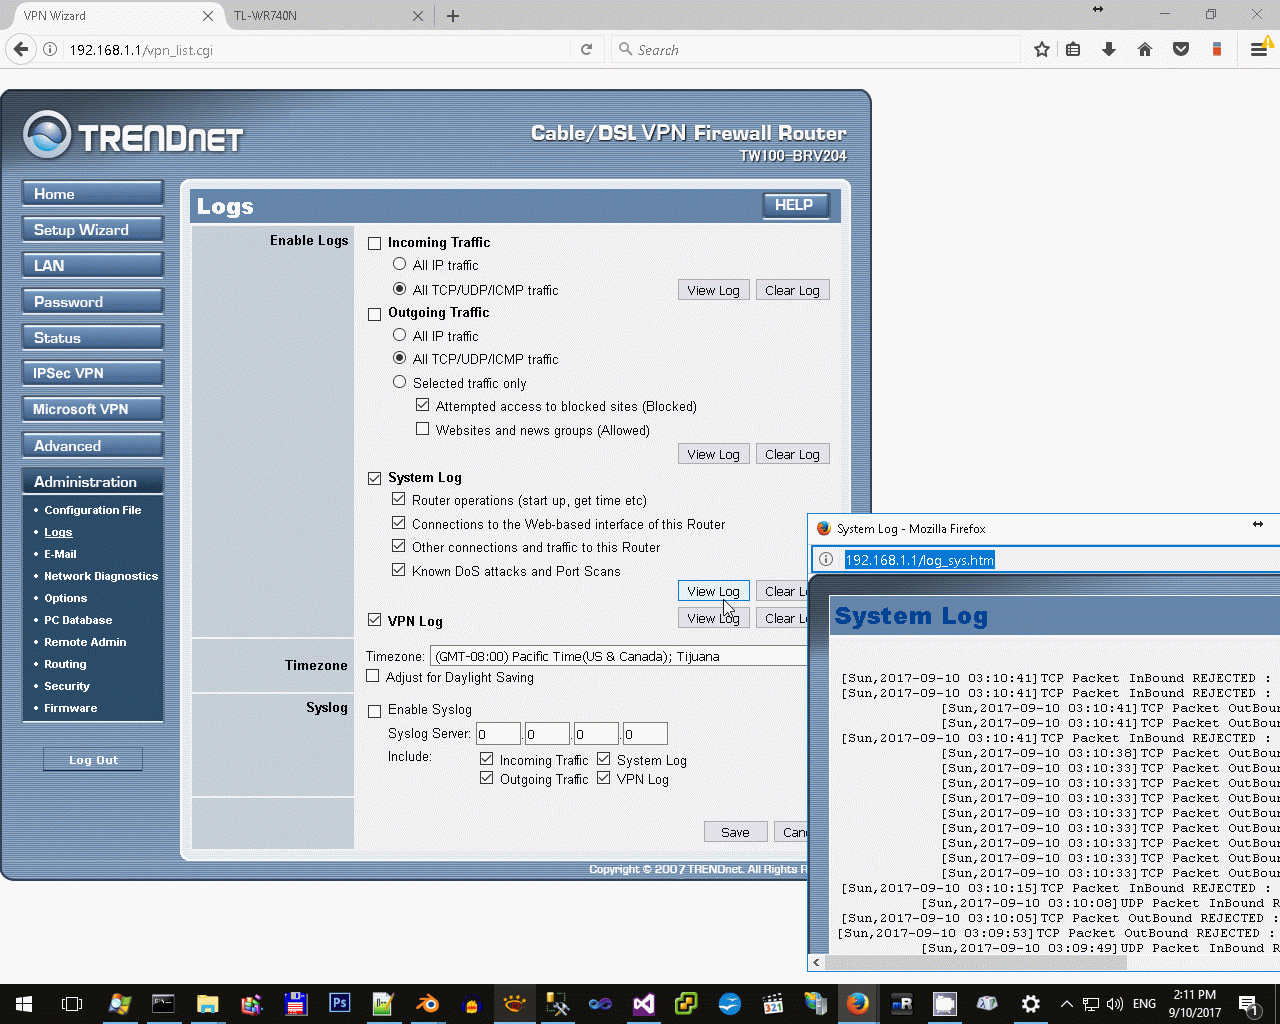Image resolution: width=1280 pixels, height=1024 pixels.
Task: Go to the LAN settings menu
Action: pyautogui.click(x=93, y=266)
